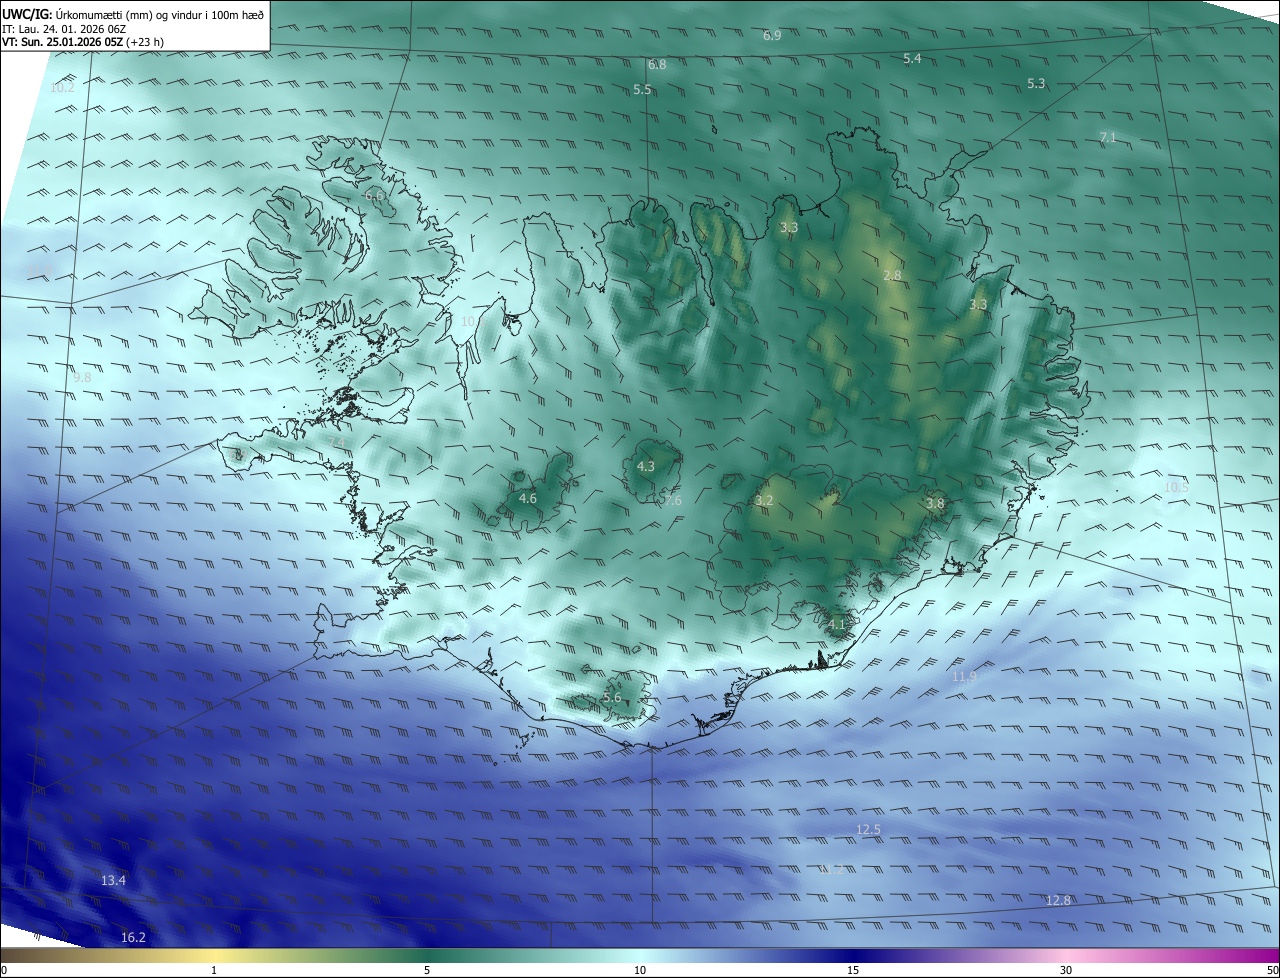
Task: Select the valid time line 'VT: Sun. 25.01.2026 05Z (+23 h)'
Action: (82, 43)
